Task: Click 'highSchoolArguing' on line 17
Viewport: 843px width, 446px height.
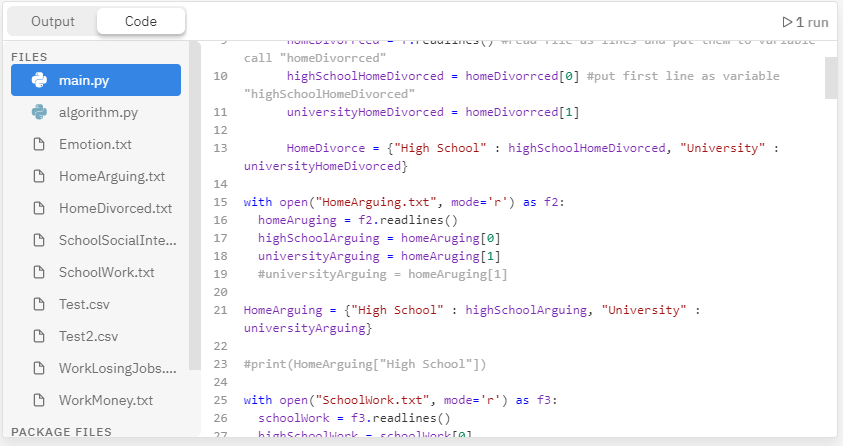Action: coord(318,238)
